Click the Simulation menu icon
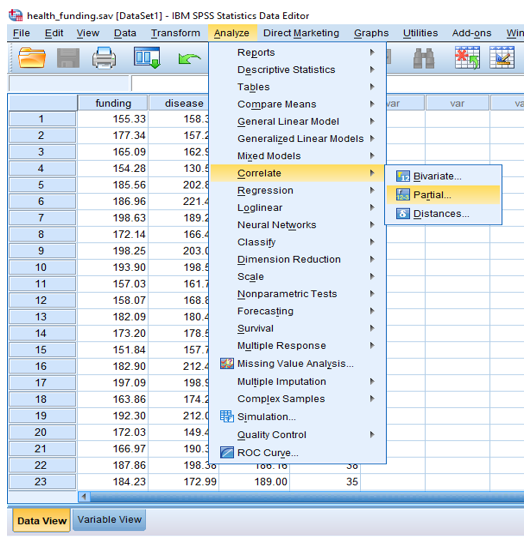This screenshot has height=537, width=524. (x=227, y=416)
